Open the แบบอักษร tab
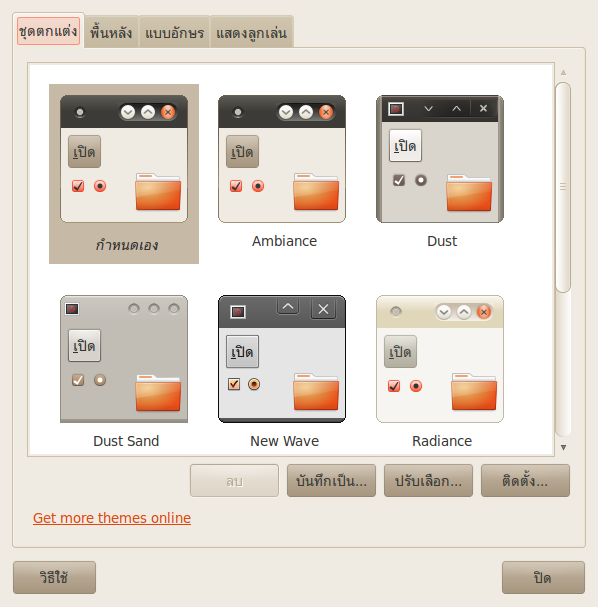Image resolution: width=598 pixels, height=607 pixels. [175, 33]
